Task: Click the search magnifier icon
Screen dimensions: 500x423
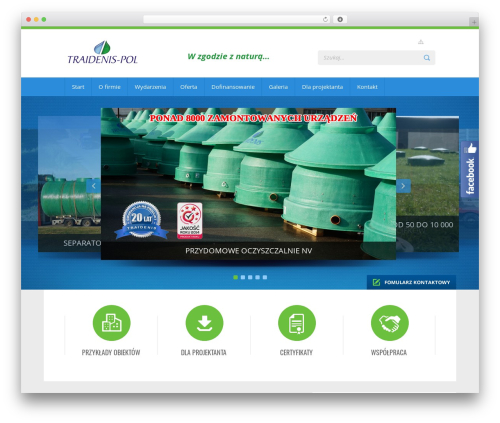Action: point(427,58)
